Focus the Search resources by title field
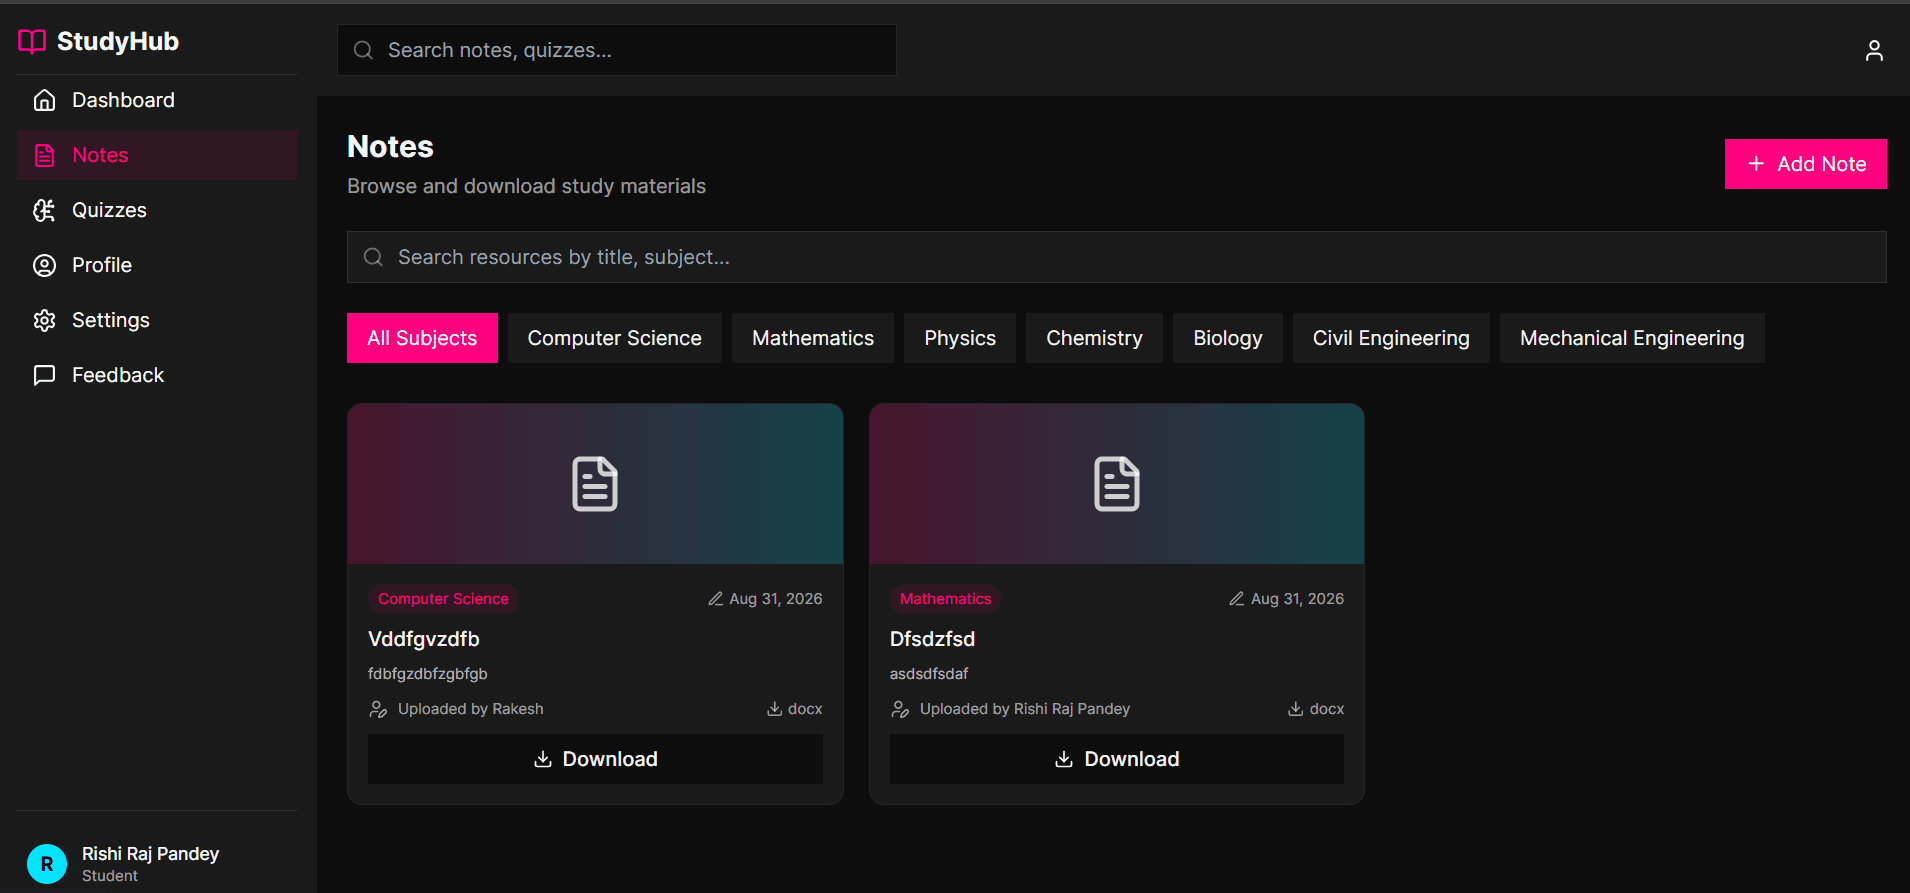 1117,257
